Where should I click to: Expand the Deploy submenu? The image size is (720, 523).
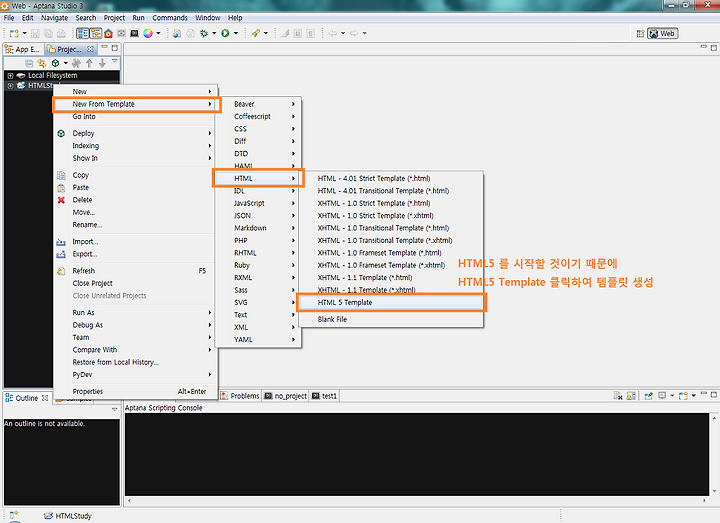coord(134,133)
